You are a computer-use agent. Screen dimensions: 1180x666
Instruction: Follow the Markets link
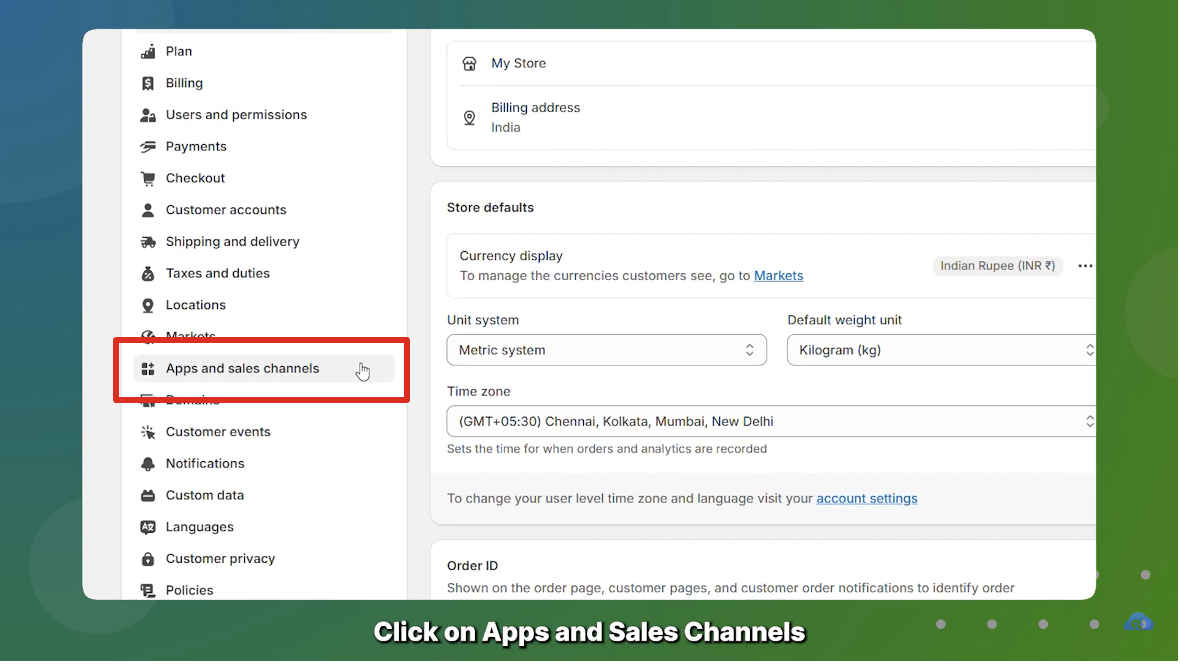tap(778, 275)
